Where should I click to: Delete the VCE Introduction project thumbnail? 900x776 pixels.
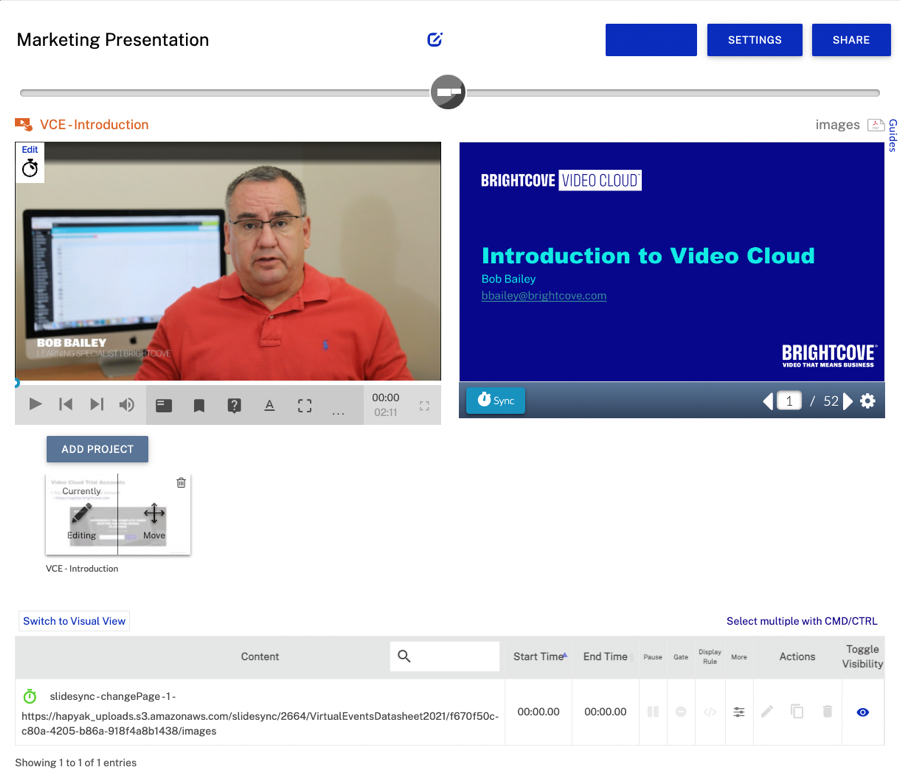tap(181, 483)
